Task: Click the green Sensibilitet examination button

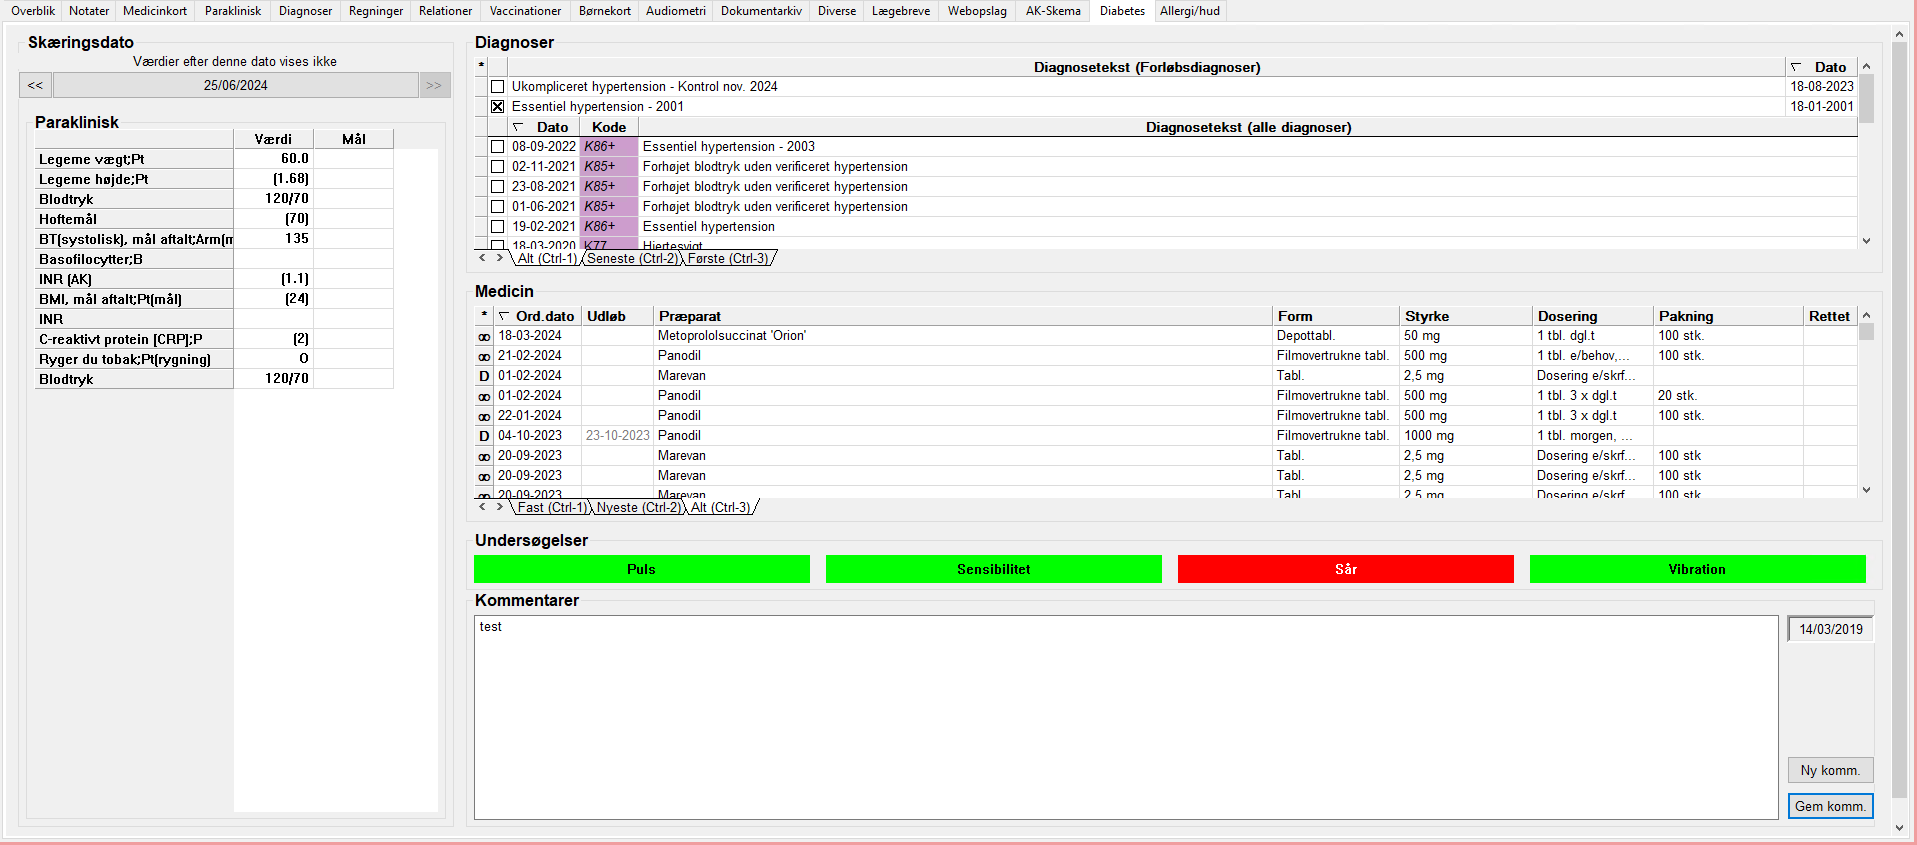Action: click(x=993, y=569)
